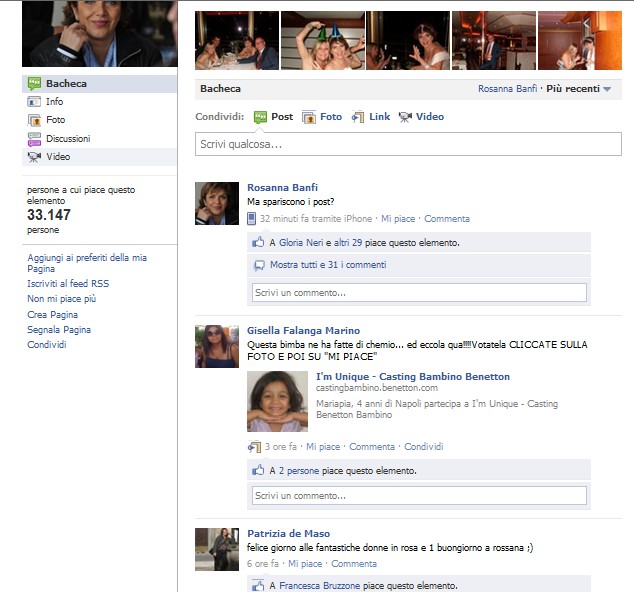Show the 2 persone who liked
The width and height of the screenshot is (634, 592).
point(299,471)
